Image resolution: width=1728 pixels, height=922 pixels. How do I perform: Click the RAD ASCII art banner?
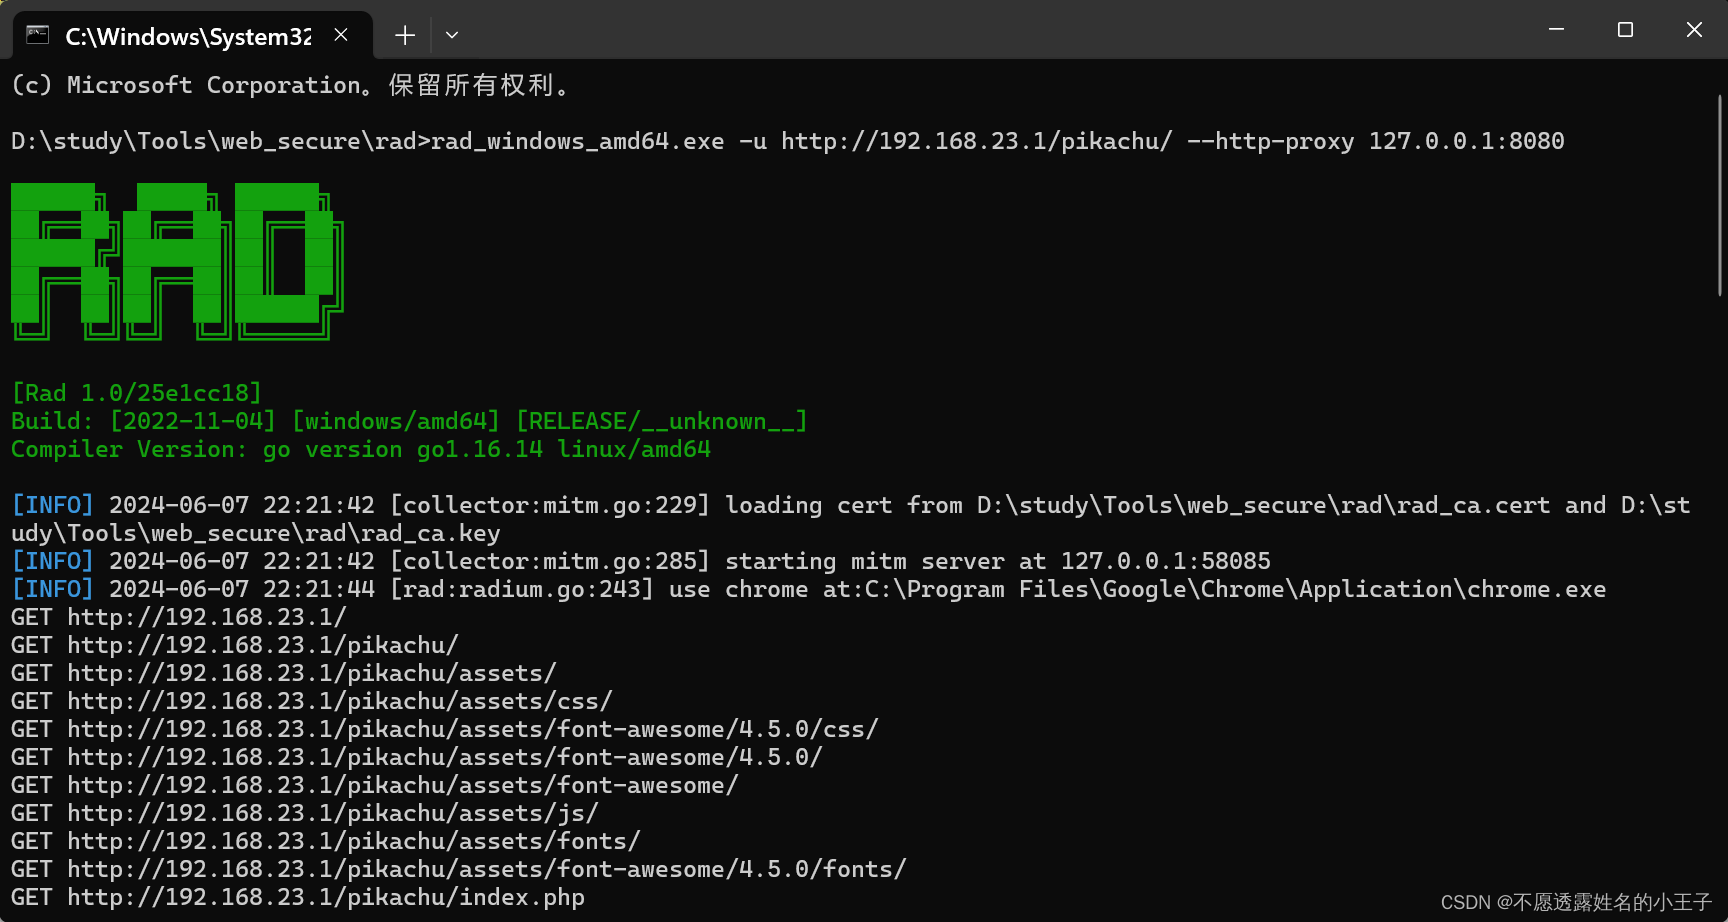click(x=175, y=260)
